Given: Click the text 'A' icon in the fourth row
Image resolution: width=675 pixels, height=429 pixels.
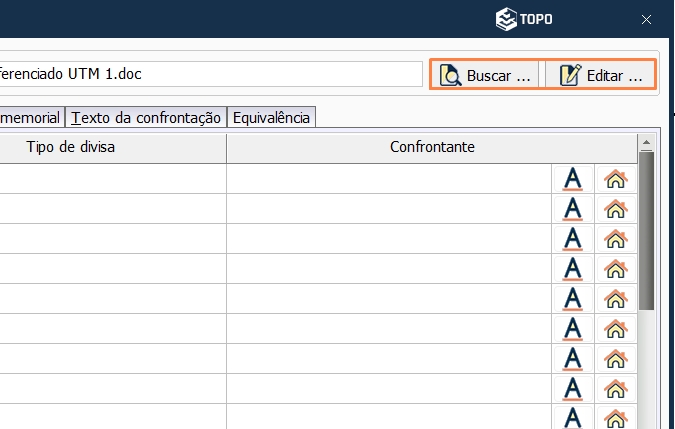Looking at the screenshot, I should tap(573, 269).
